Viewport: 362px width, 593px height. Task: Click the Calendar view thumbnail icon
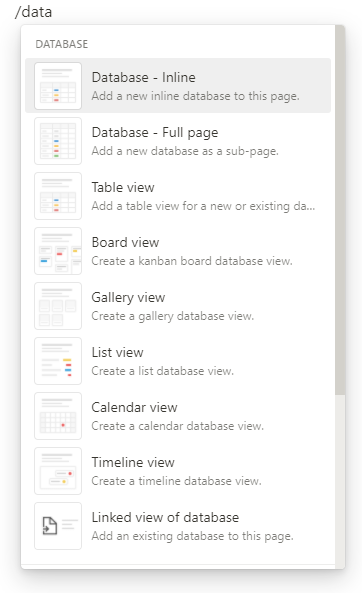click(58, 416)
